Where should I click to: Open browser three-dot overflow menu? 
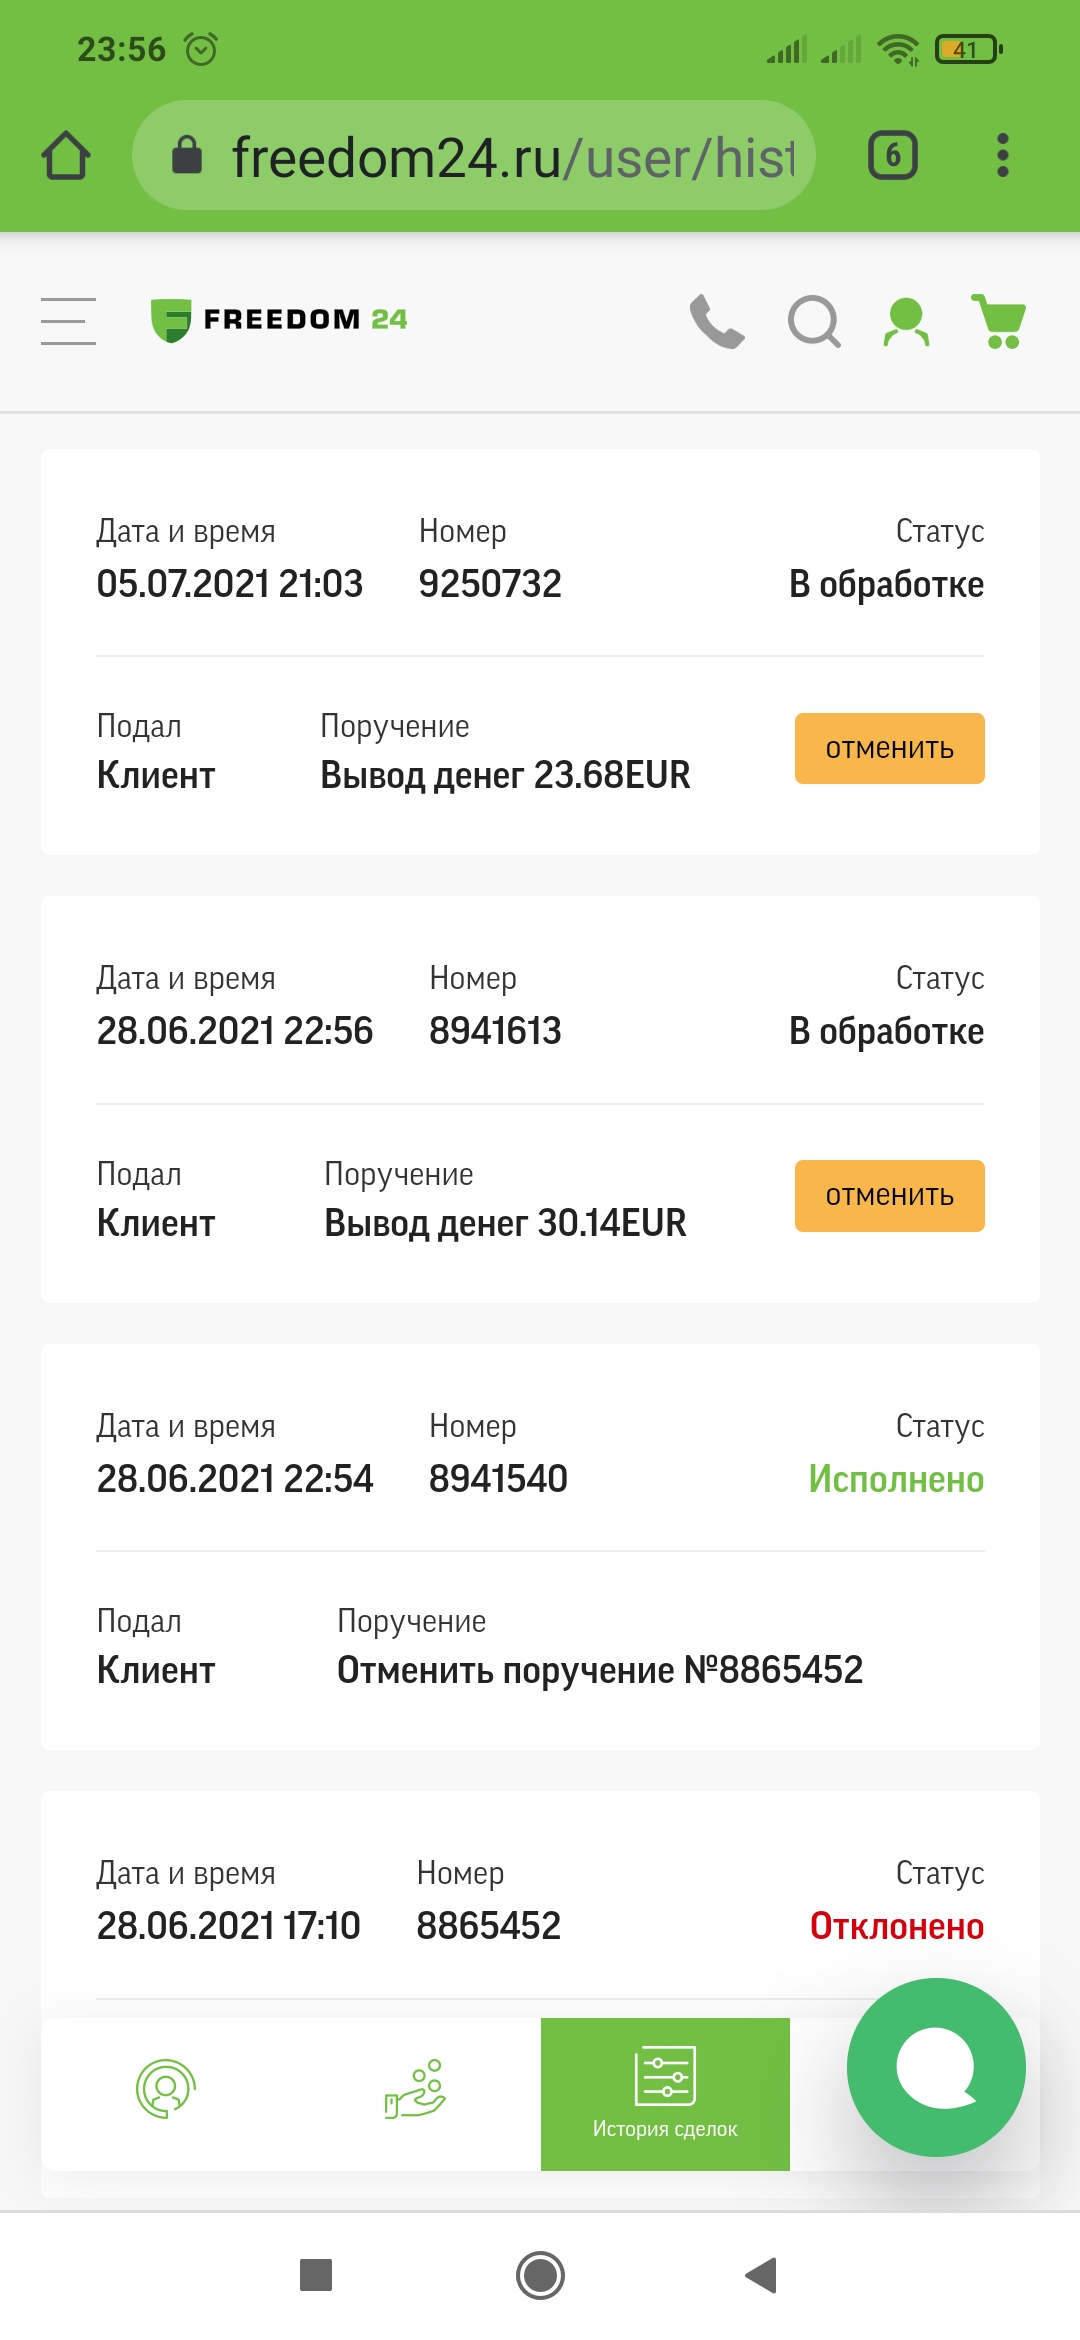[1003, 155]
